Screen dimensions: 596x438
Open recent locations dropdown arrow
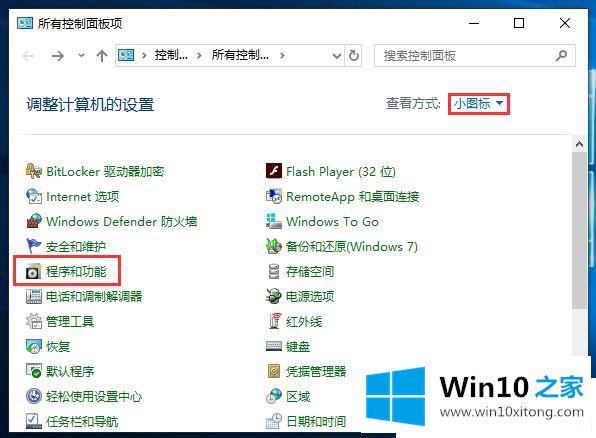coord(81,56)
